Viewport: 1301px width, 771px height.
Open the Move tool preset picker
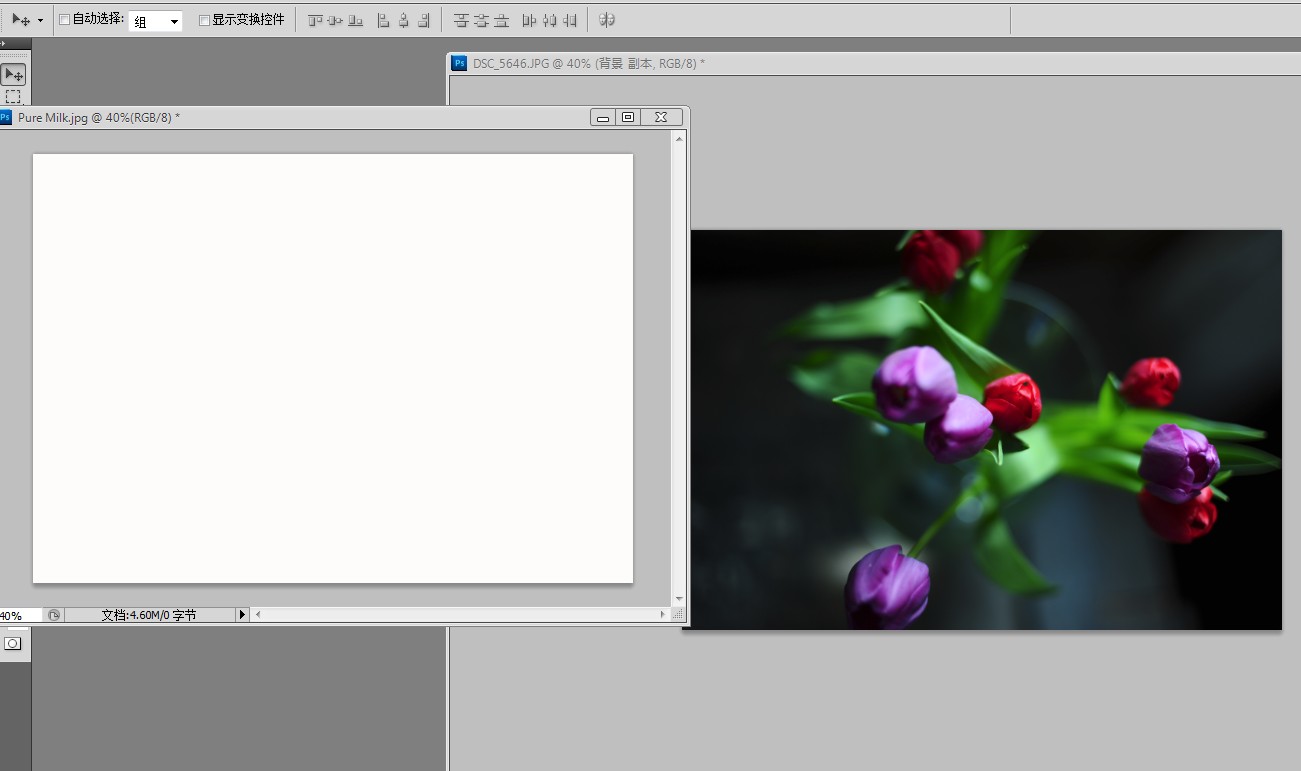(40, 20)
